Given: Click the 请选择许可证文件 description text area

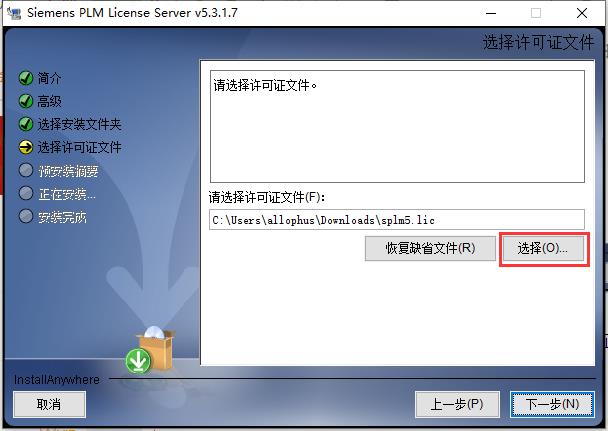Looking at the screenshot, I should [x=397, y=126].
